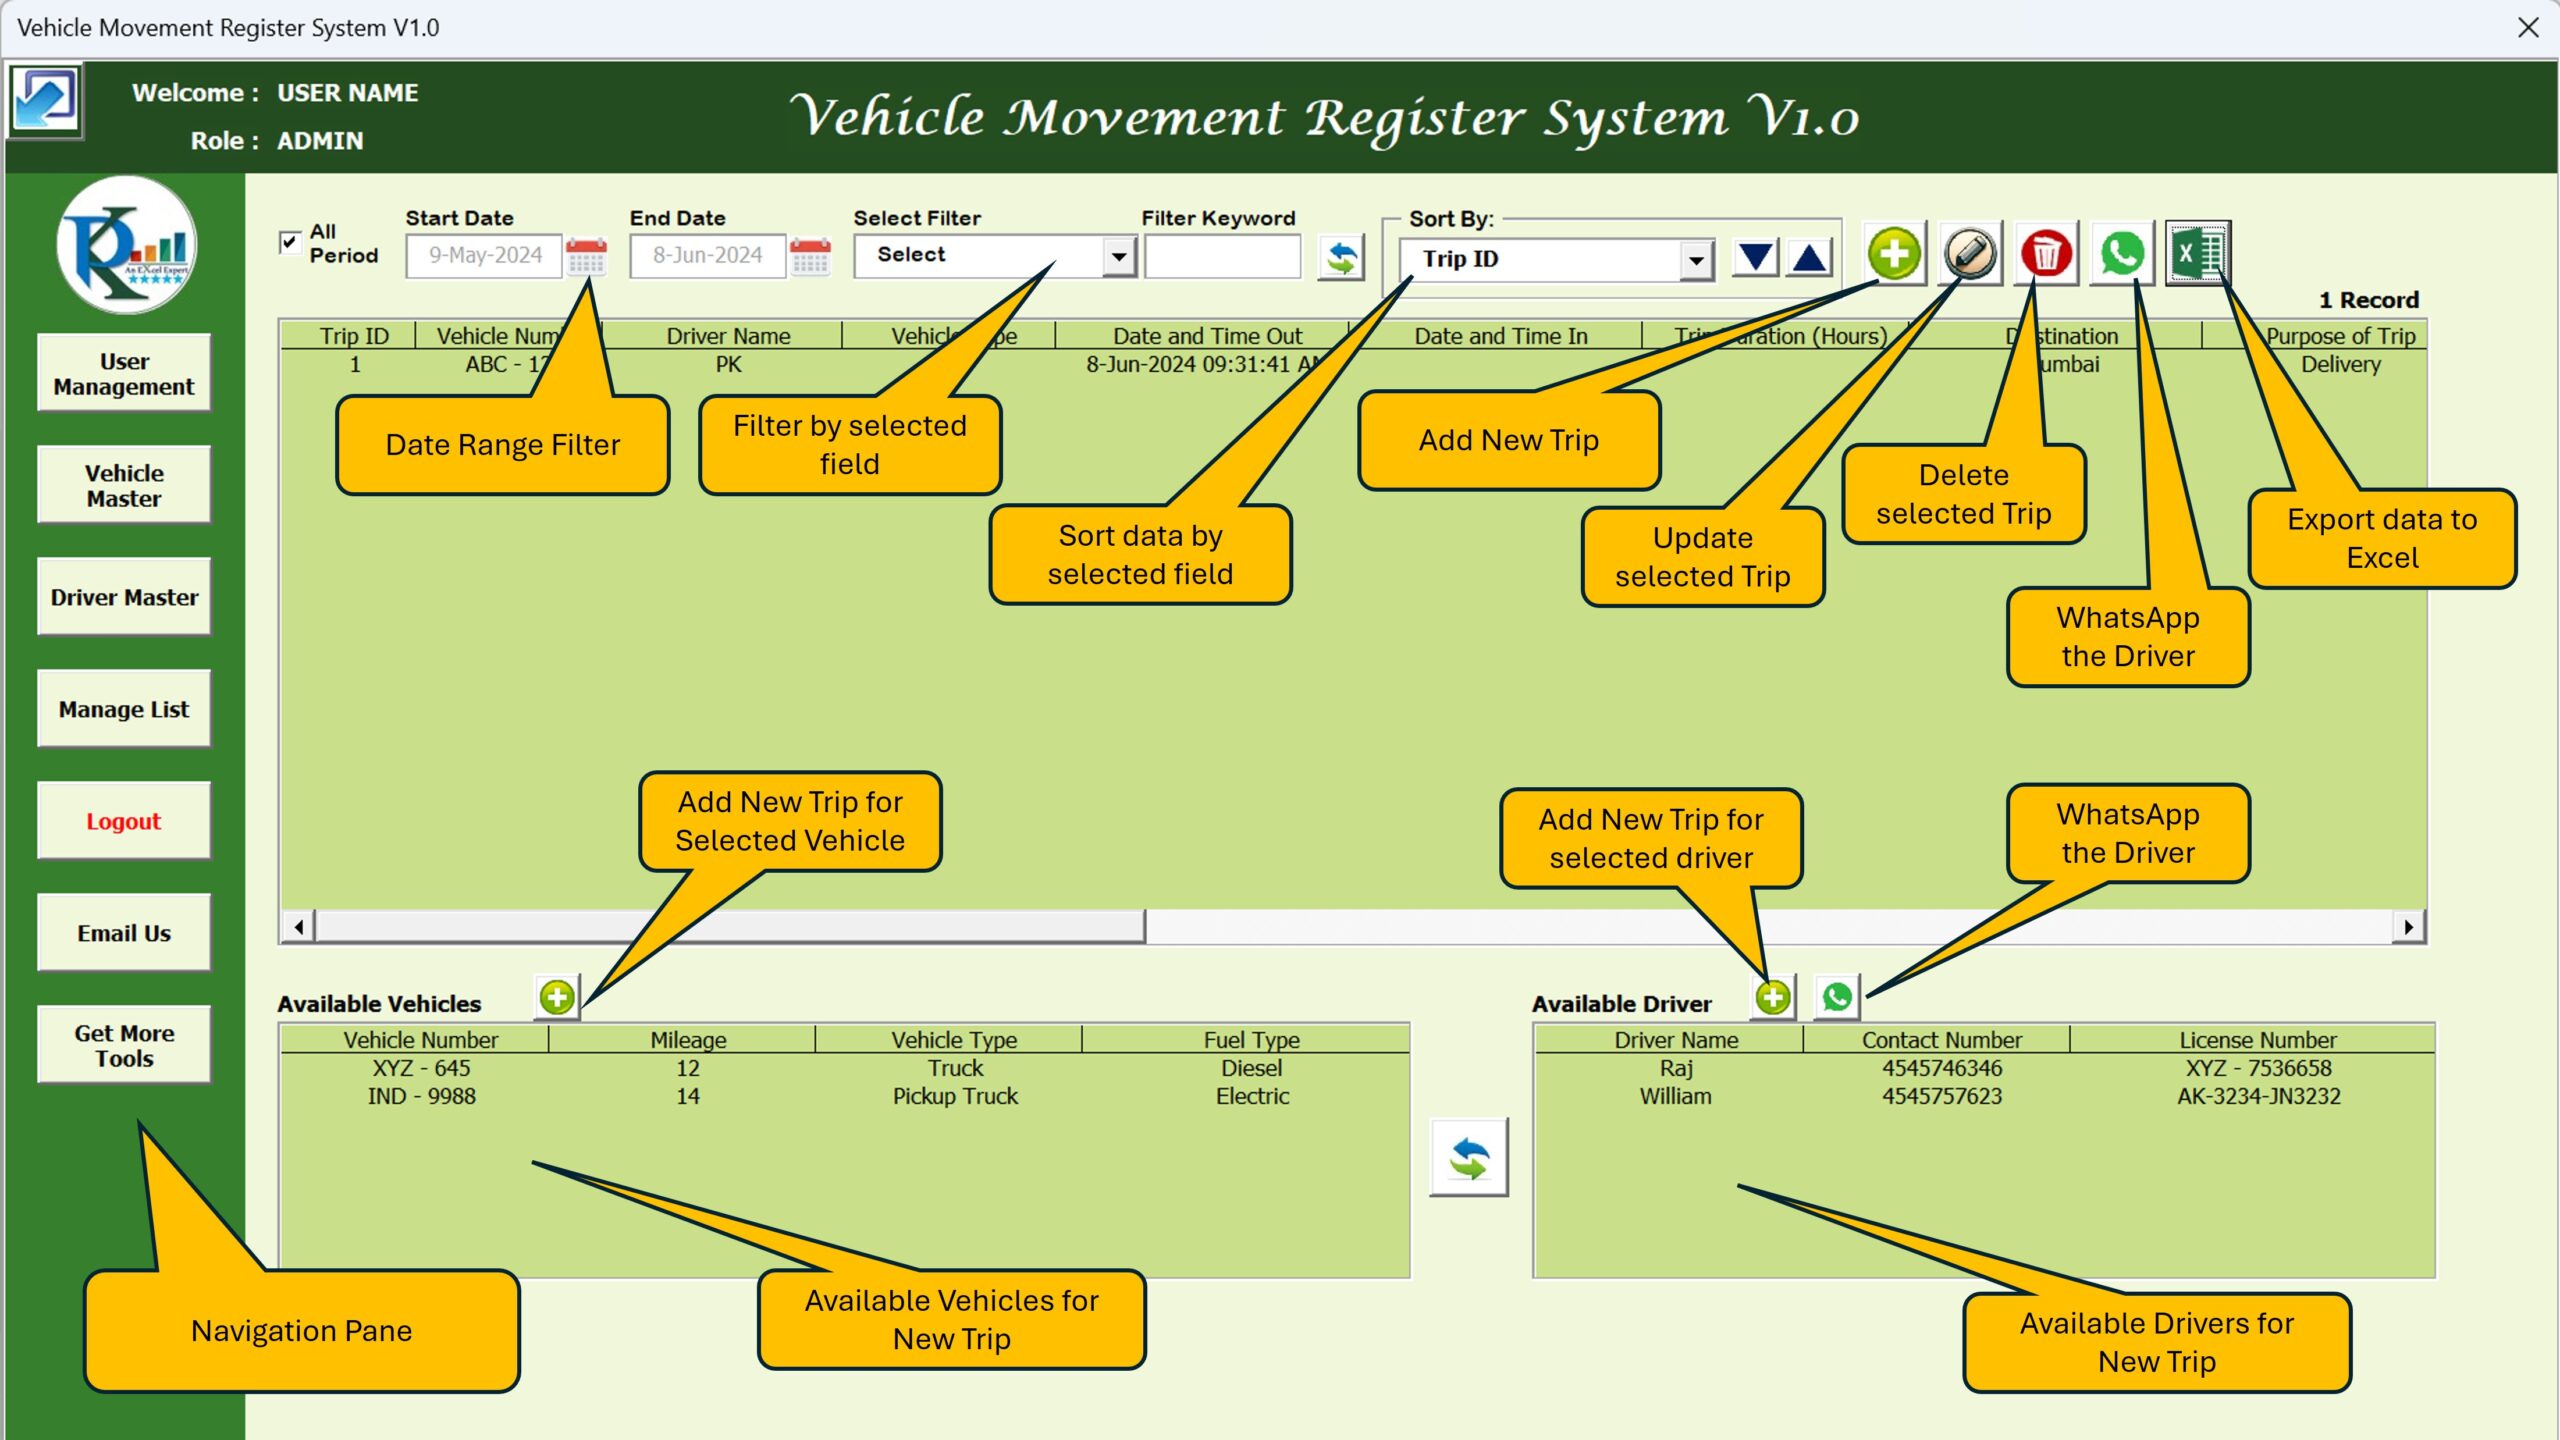
Task: Click the Add New Trip green plus icon
Action: point(1895,253)
